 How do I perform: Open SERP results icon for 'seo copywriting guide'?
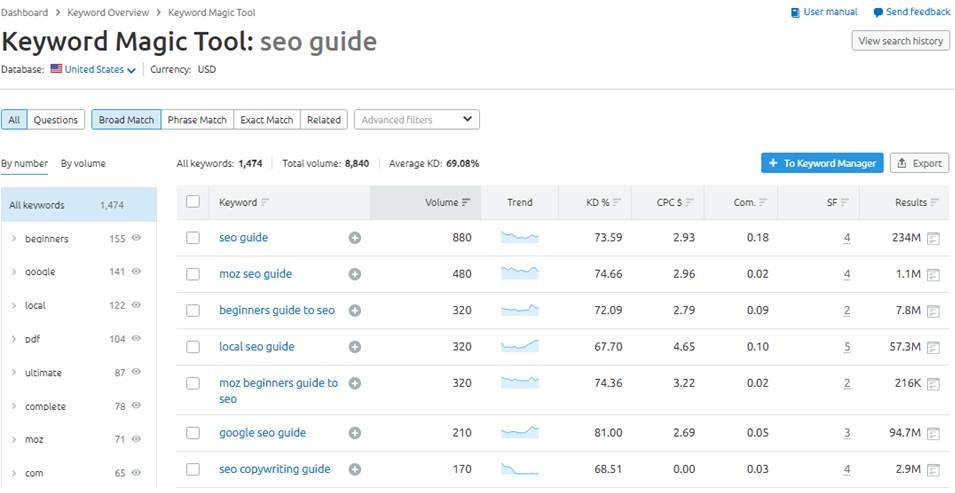point(933,470)
